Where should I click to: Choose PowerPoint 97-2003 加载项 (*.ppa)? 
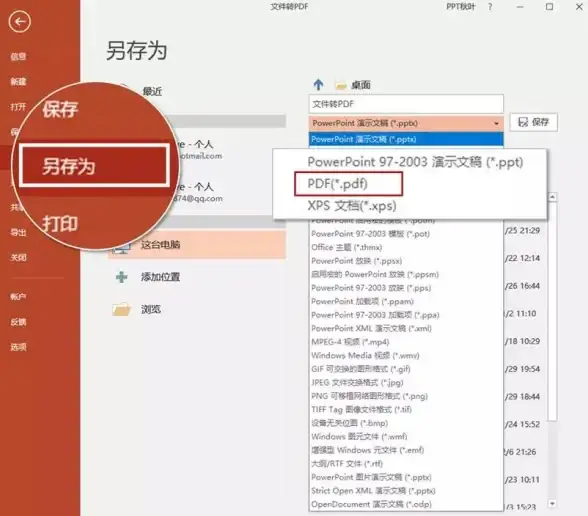375,315
